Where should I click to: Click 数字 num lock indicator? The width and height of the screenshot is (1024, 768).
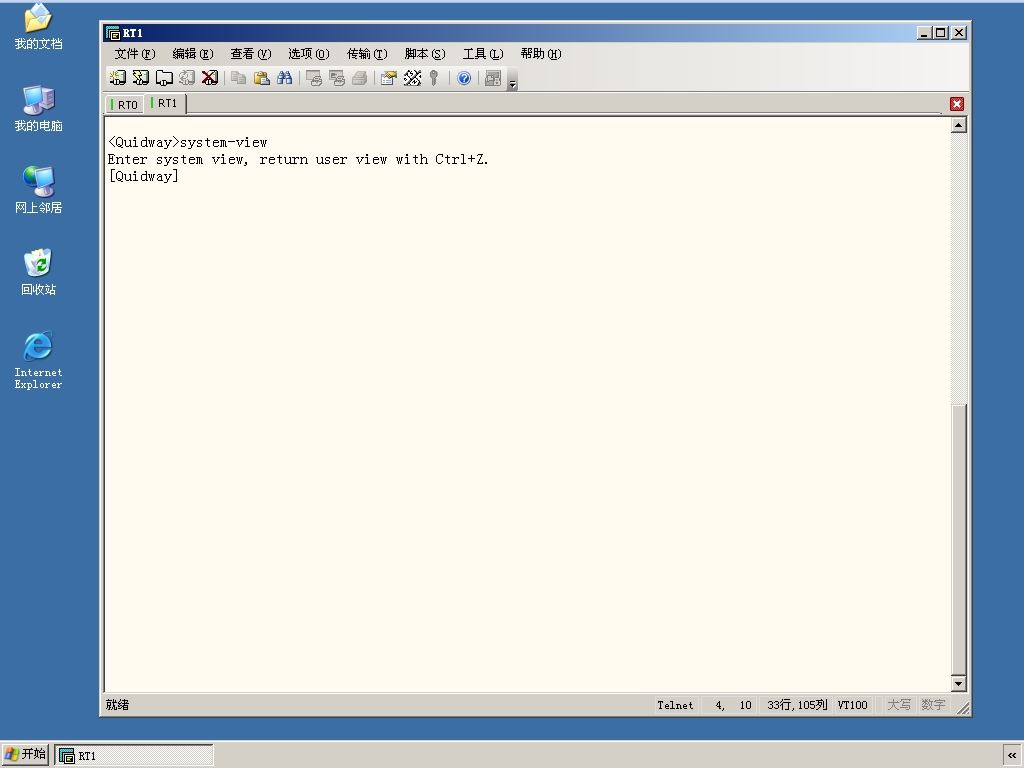click(933, 705)
